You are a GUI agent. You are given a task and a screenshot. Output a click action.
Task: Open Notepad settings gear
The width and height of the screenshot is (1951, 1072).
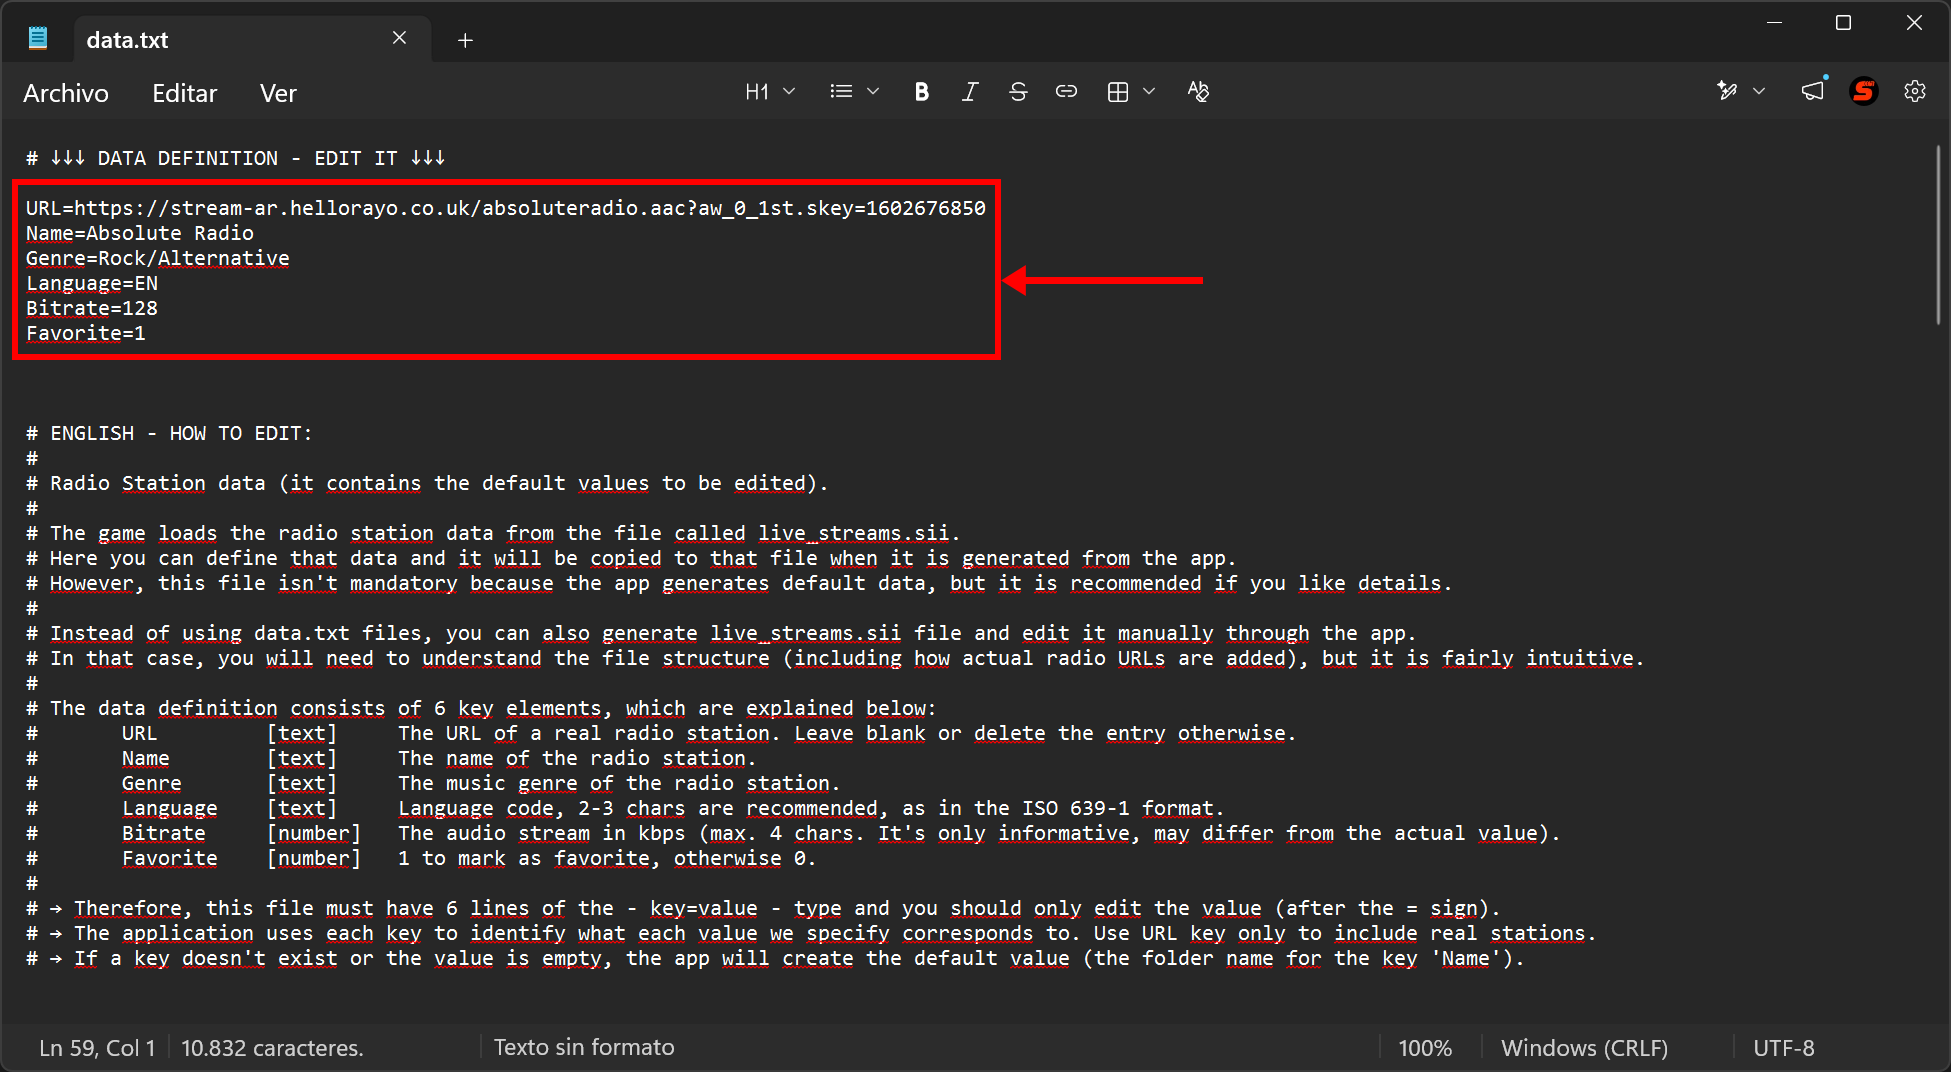1915,92
